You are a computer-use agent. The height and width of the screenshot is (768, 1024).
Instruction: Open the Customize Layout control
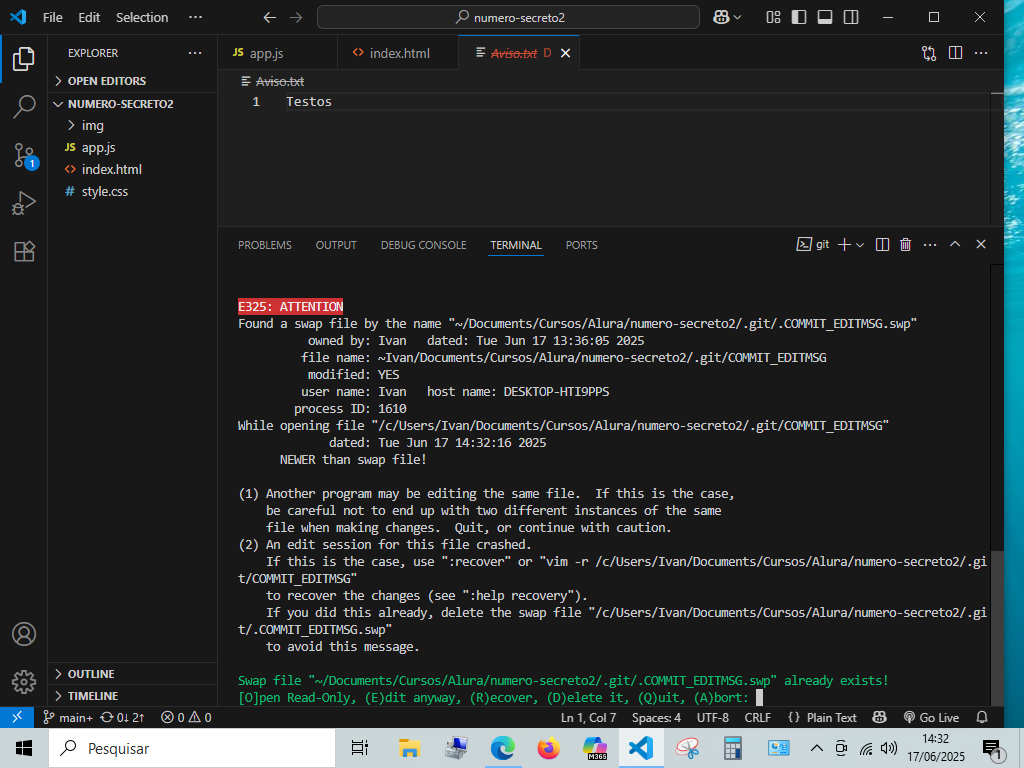(773, 18)
